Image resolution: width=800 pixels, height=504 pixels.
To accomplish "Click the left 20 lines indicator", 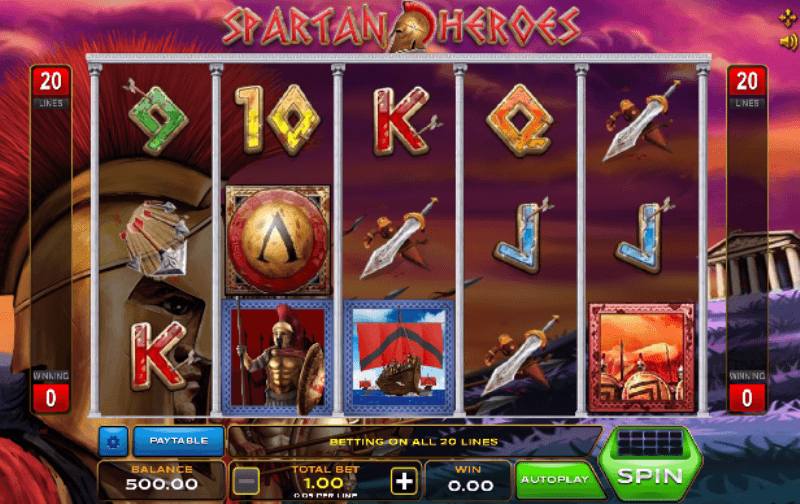I will (x=51, y=87).
